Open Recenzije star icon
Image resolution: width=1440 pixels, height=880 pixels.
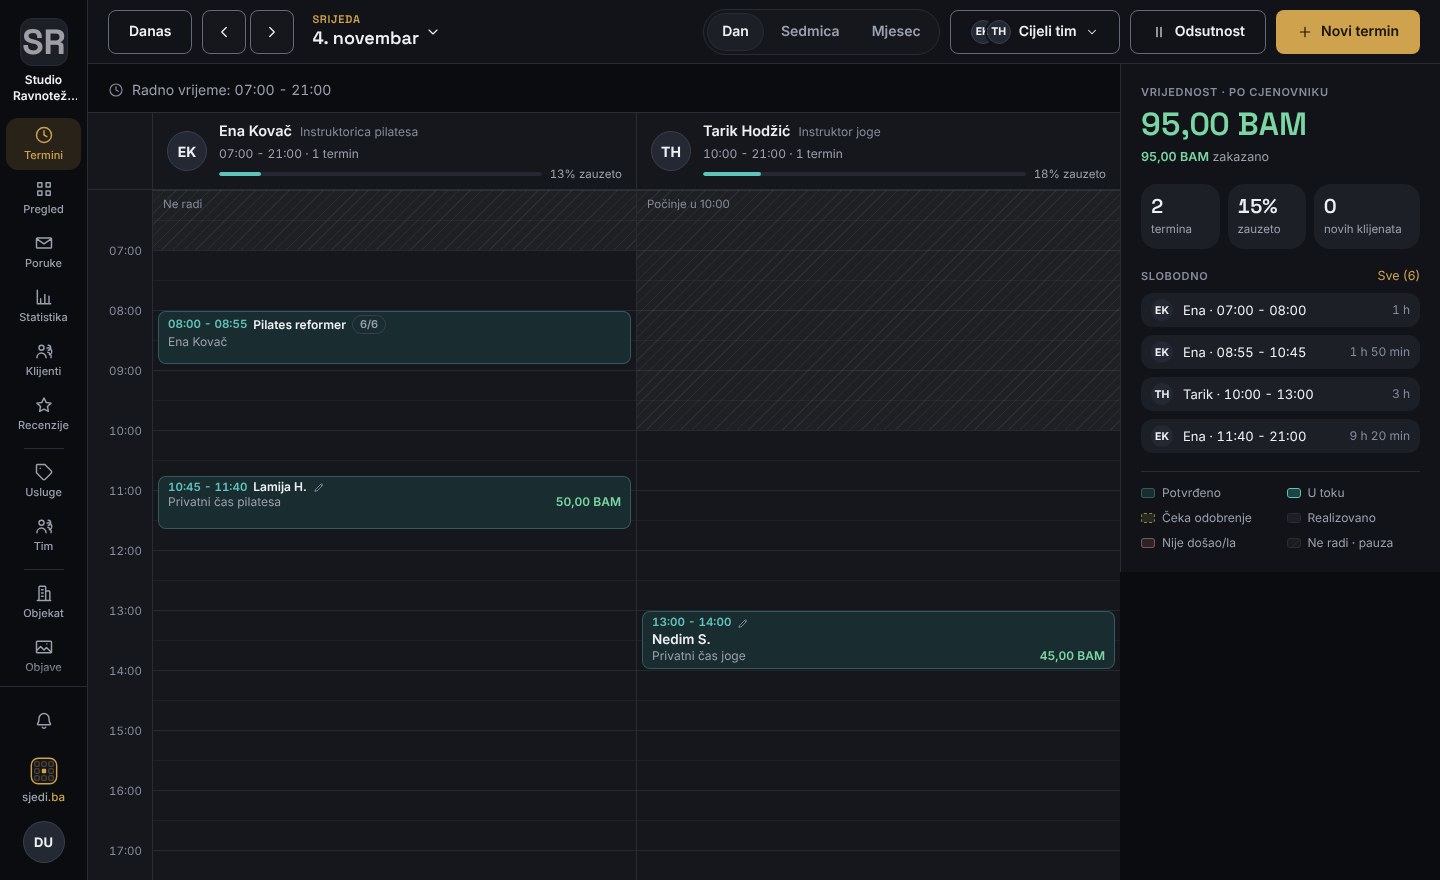43,405
